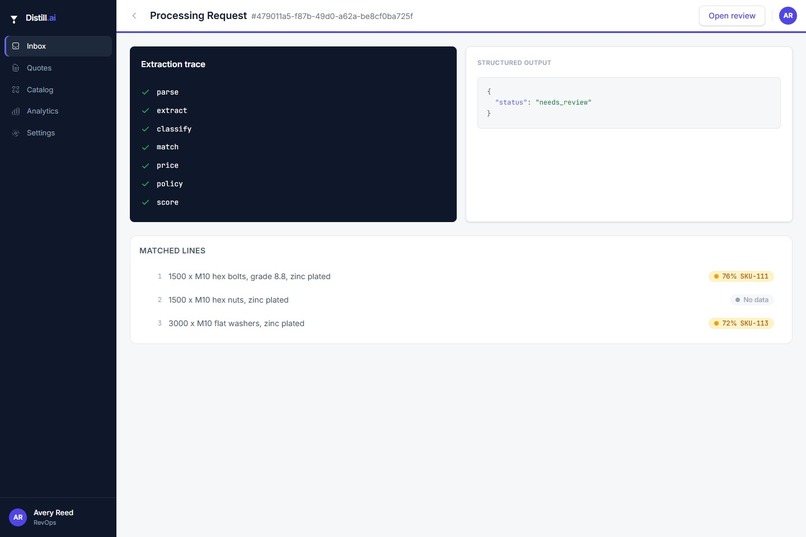Go back using the left chevron arrow
The image size is (806, 537).
134,16
